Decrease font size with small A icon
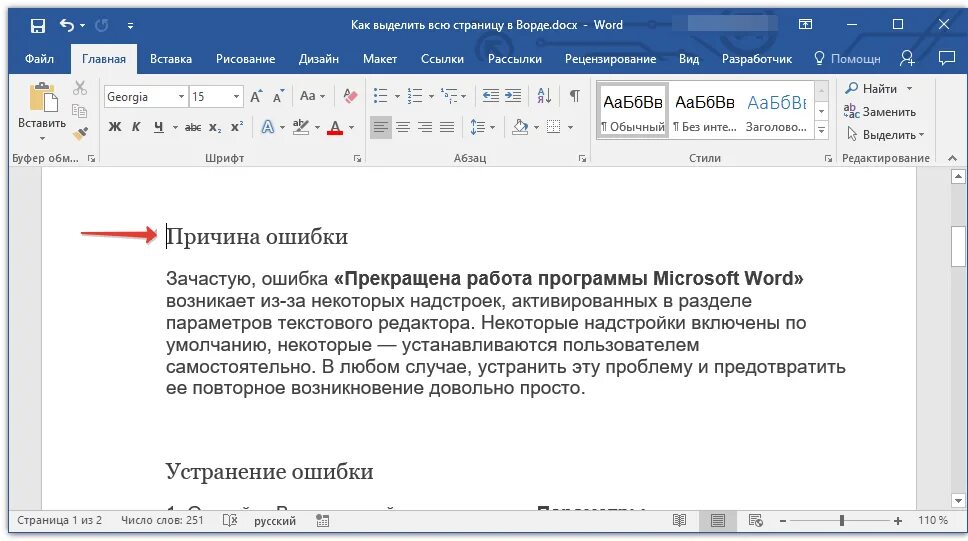The width and height of the screenshot is (968, 541). [278, 96]
